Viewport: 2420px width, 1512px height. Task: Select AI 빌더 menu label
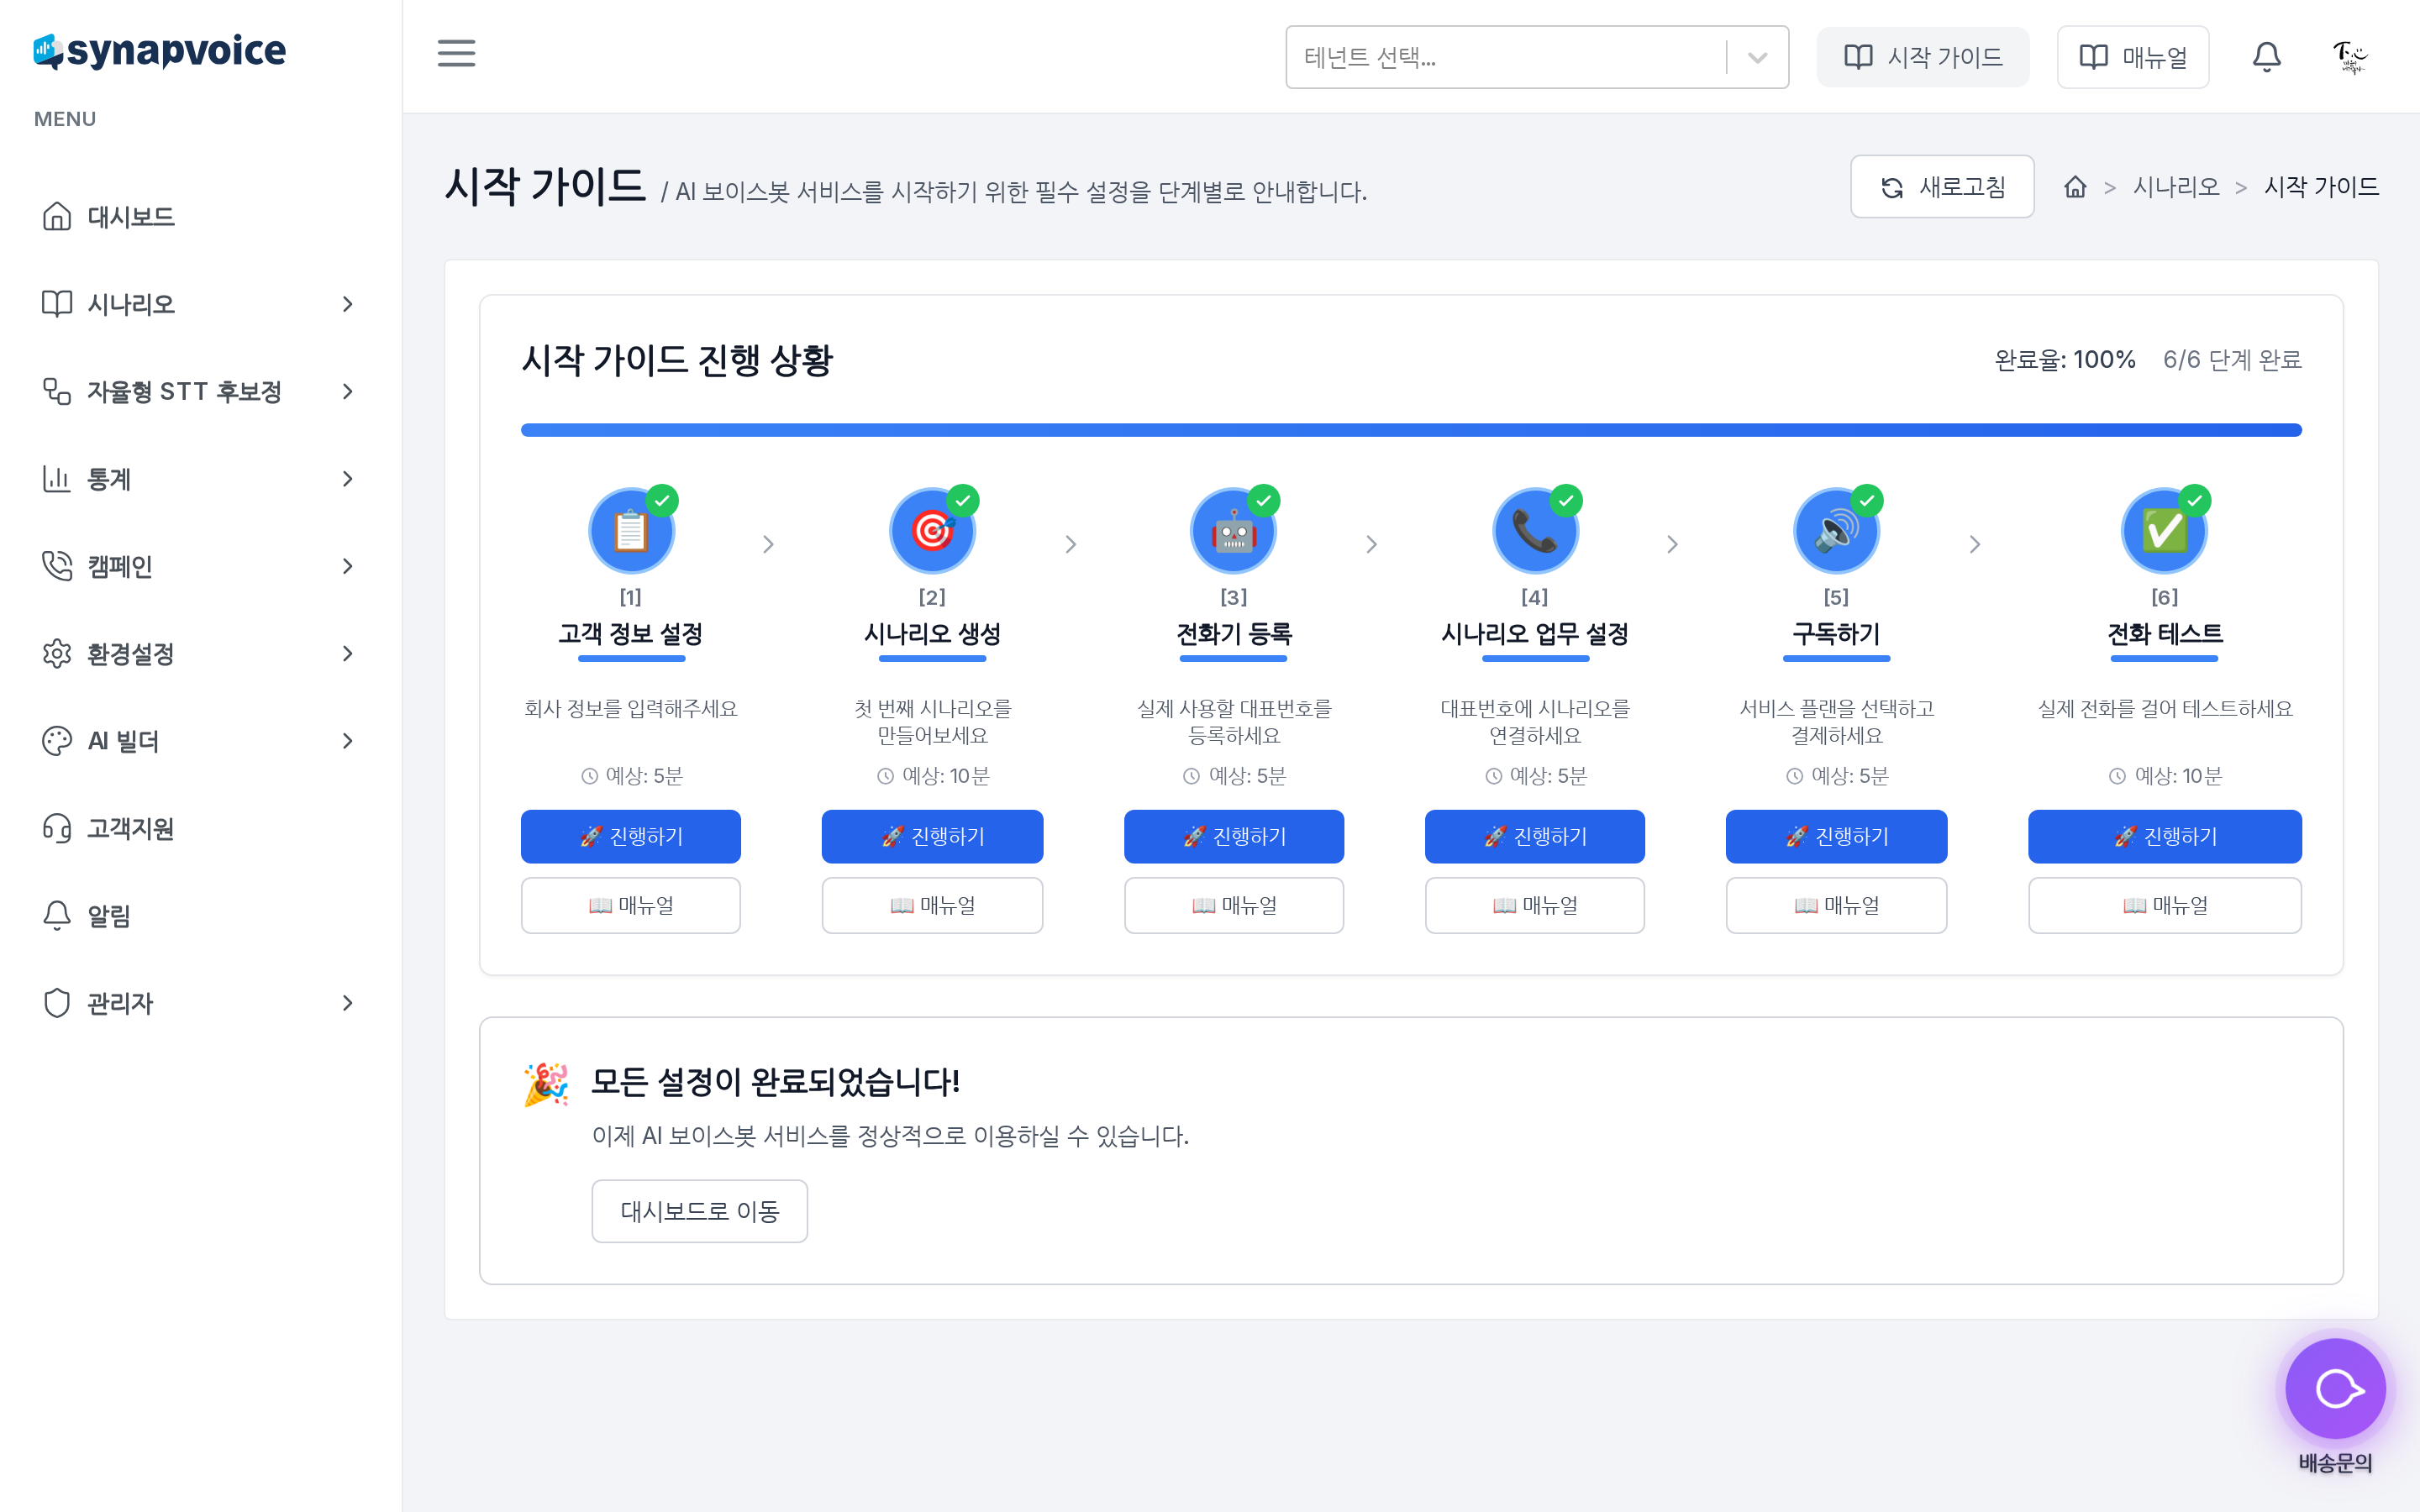(x=123, y=740)
